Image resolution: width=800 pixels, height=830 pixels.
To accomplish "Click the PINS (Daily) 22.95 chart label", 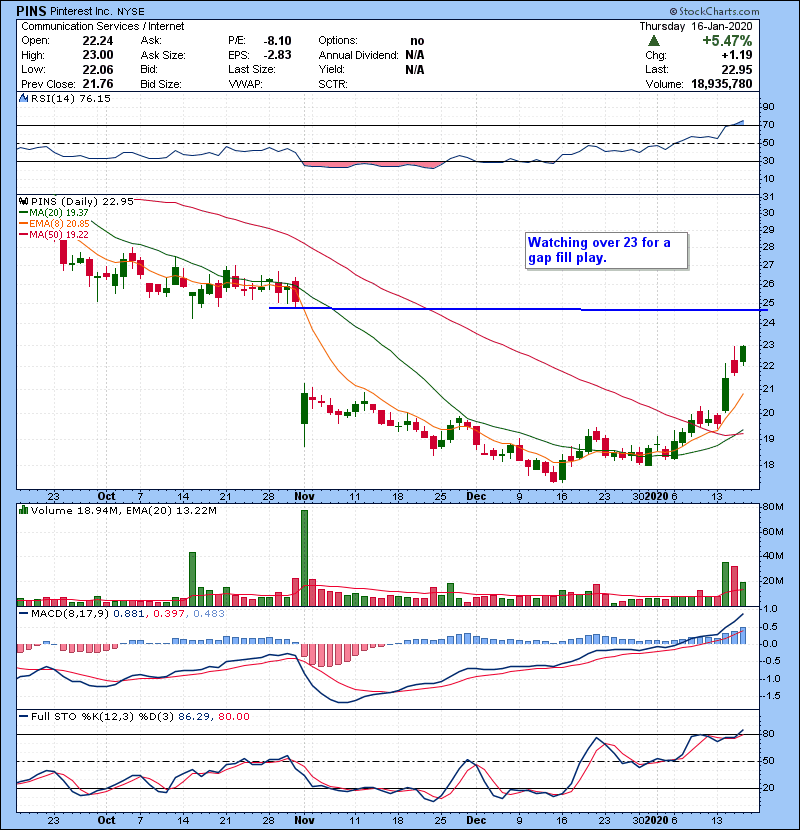I will (x=82, y=201).
